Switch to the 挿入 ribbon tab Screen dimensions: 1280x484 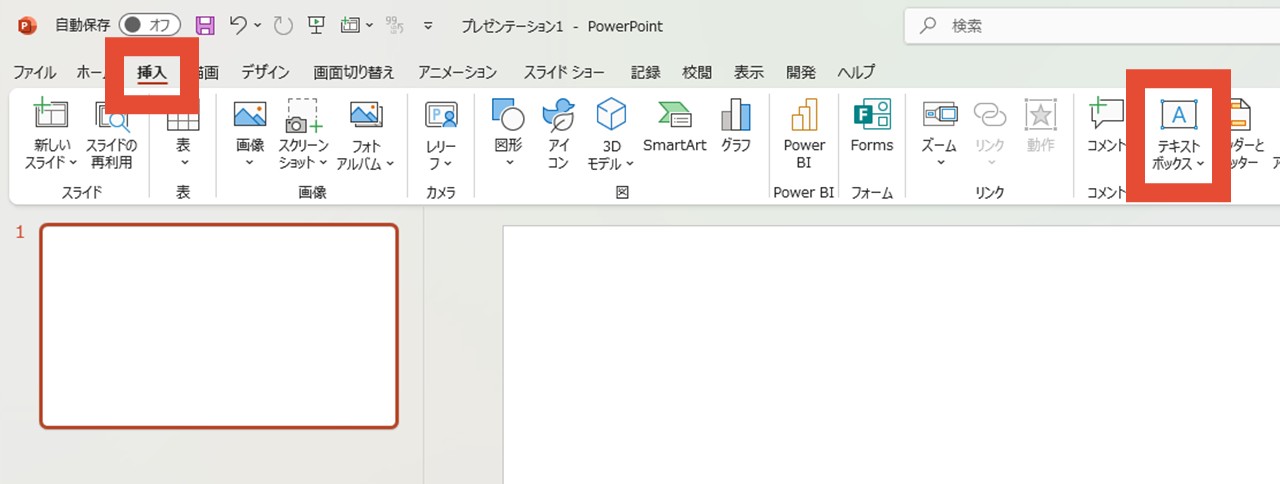pos(152,72)
